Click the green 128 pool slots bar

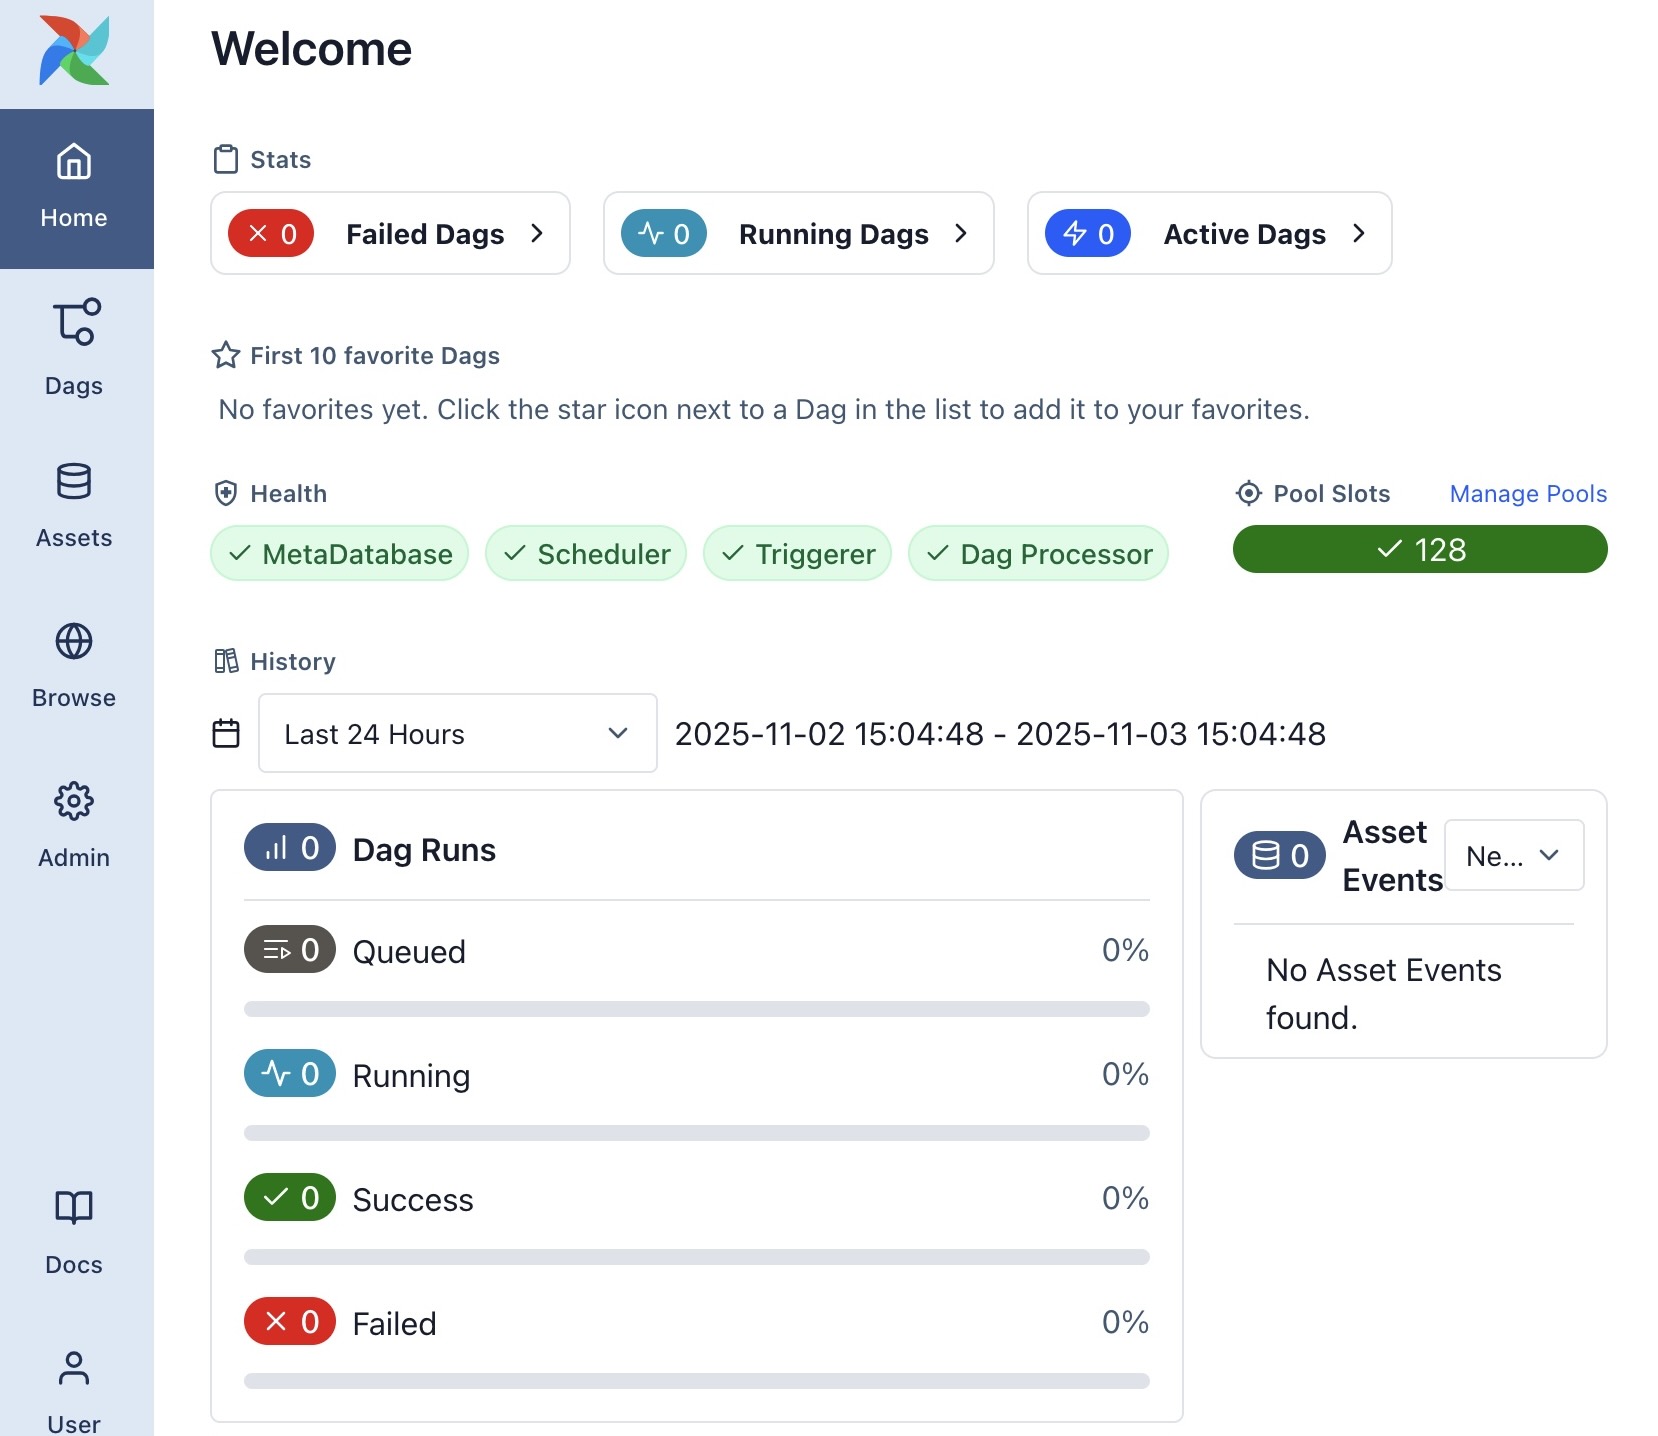coord(1419,549)
